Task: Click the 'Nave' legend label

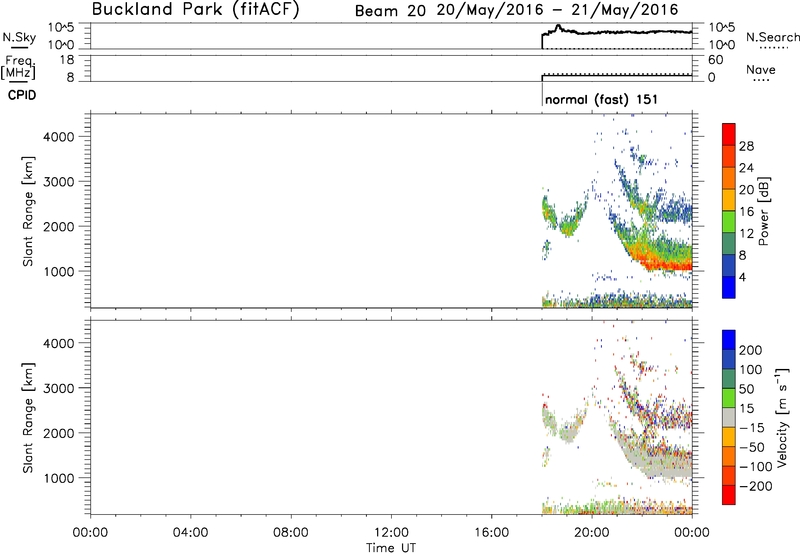Action: click(761, 69)
